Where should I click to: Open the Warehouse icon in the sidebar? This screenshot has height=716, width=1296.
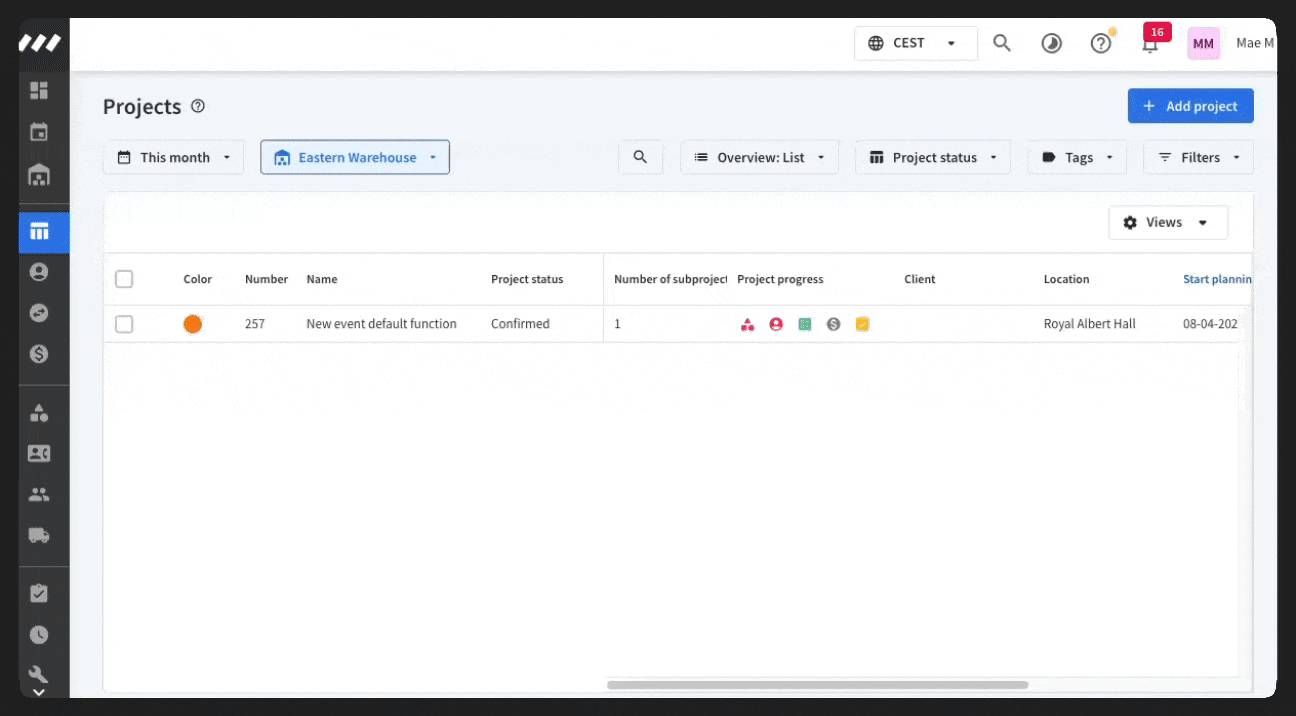[x=39, y=175]
